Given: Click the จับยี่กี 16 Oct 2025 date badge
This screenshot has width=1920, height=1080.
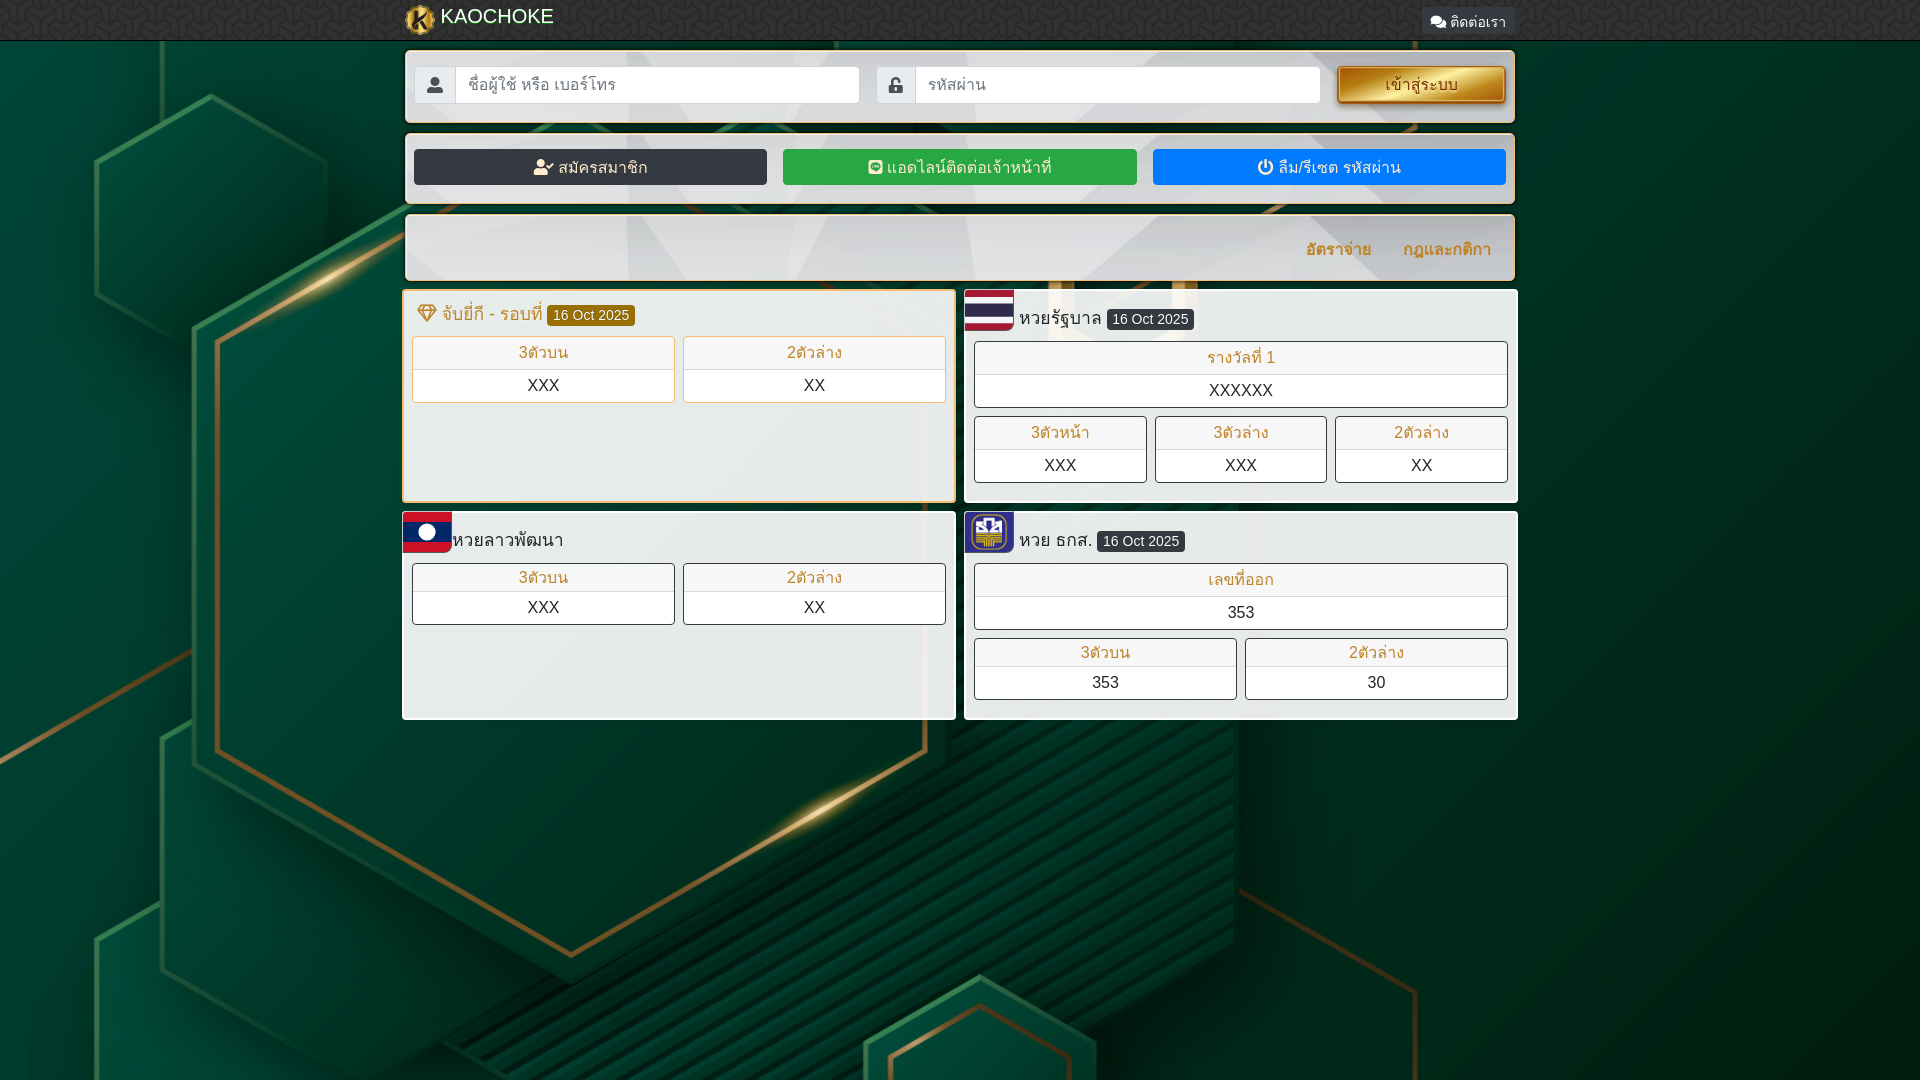Looking at the screenshot, I should [x=590, y=315].
